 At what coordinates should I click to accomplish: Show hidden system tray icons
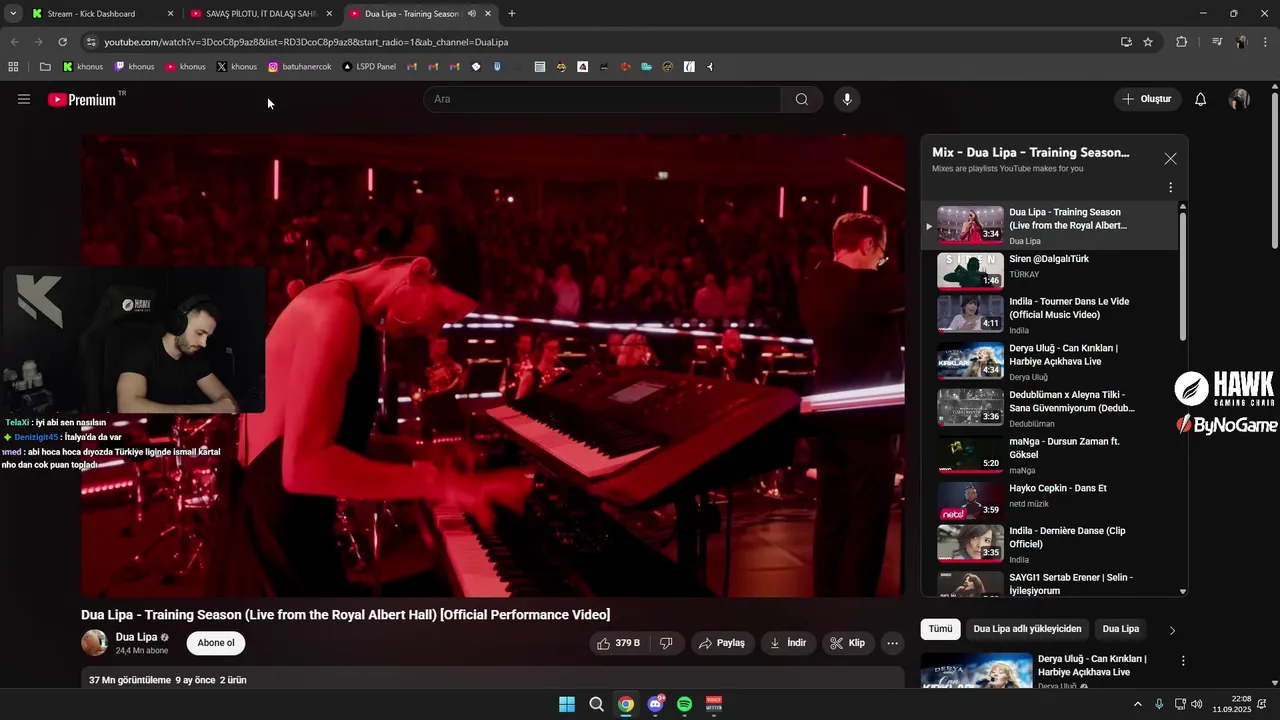coord(1137,704)
